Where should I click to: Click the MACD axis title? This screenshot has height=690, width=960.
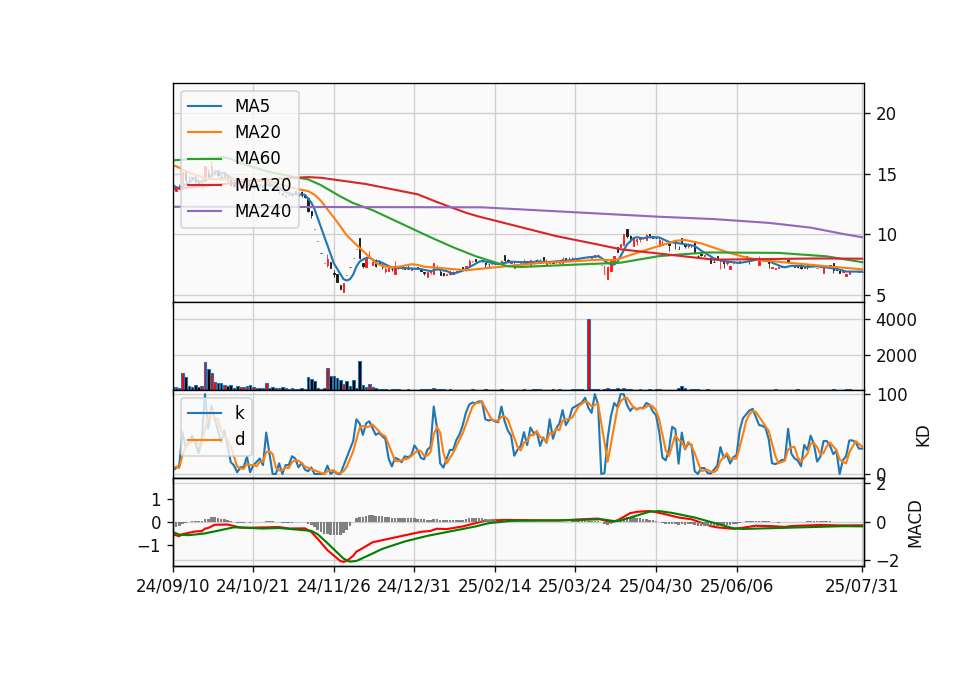[x=915, y=524]
